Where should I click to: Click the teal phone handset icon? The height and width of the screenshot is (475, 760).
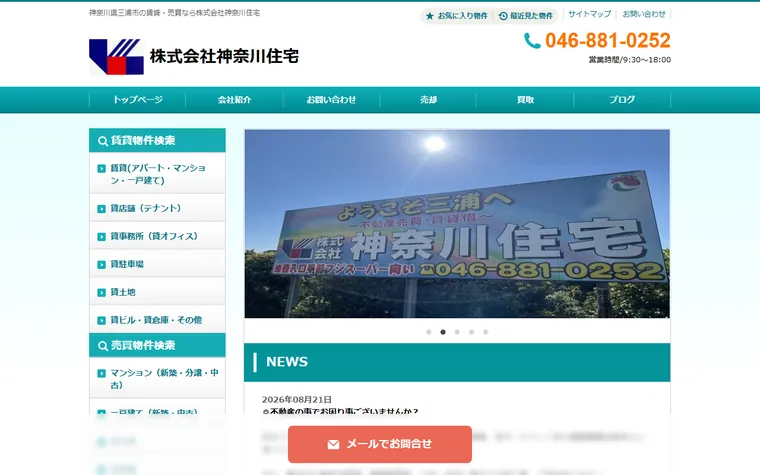pyautogui.click(x=532, y=41)
